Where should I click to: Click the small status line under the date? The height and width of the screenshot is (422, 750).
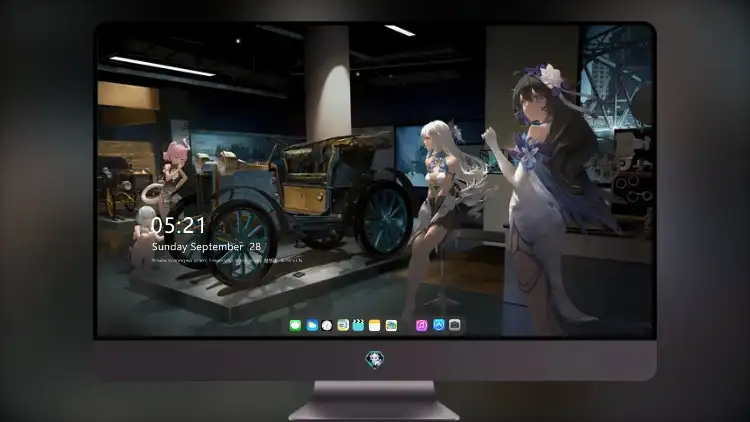[x=227, y=260]
